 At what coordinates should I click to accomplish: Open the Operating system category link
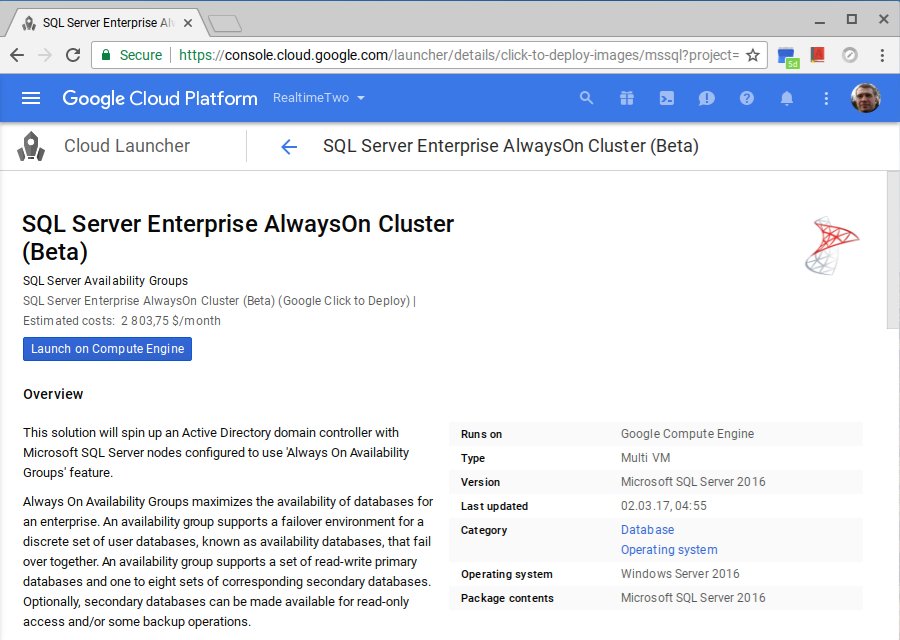pos(669,550)
